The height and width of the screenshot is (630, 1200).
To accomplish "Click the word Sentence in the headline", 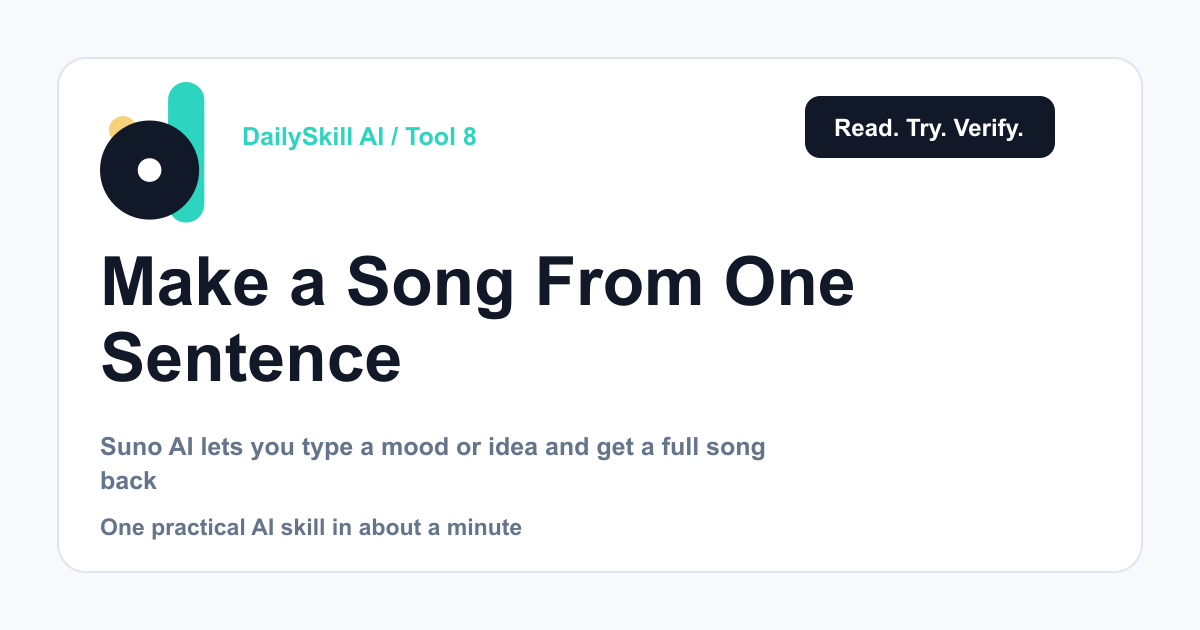I will tap(251, 357).
